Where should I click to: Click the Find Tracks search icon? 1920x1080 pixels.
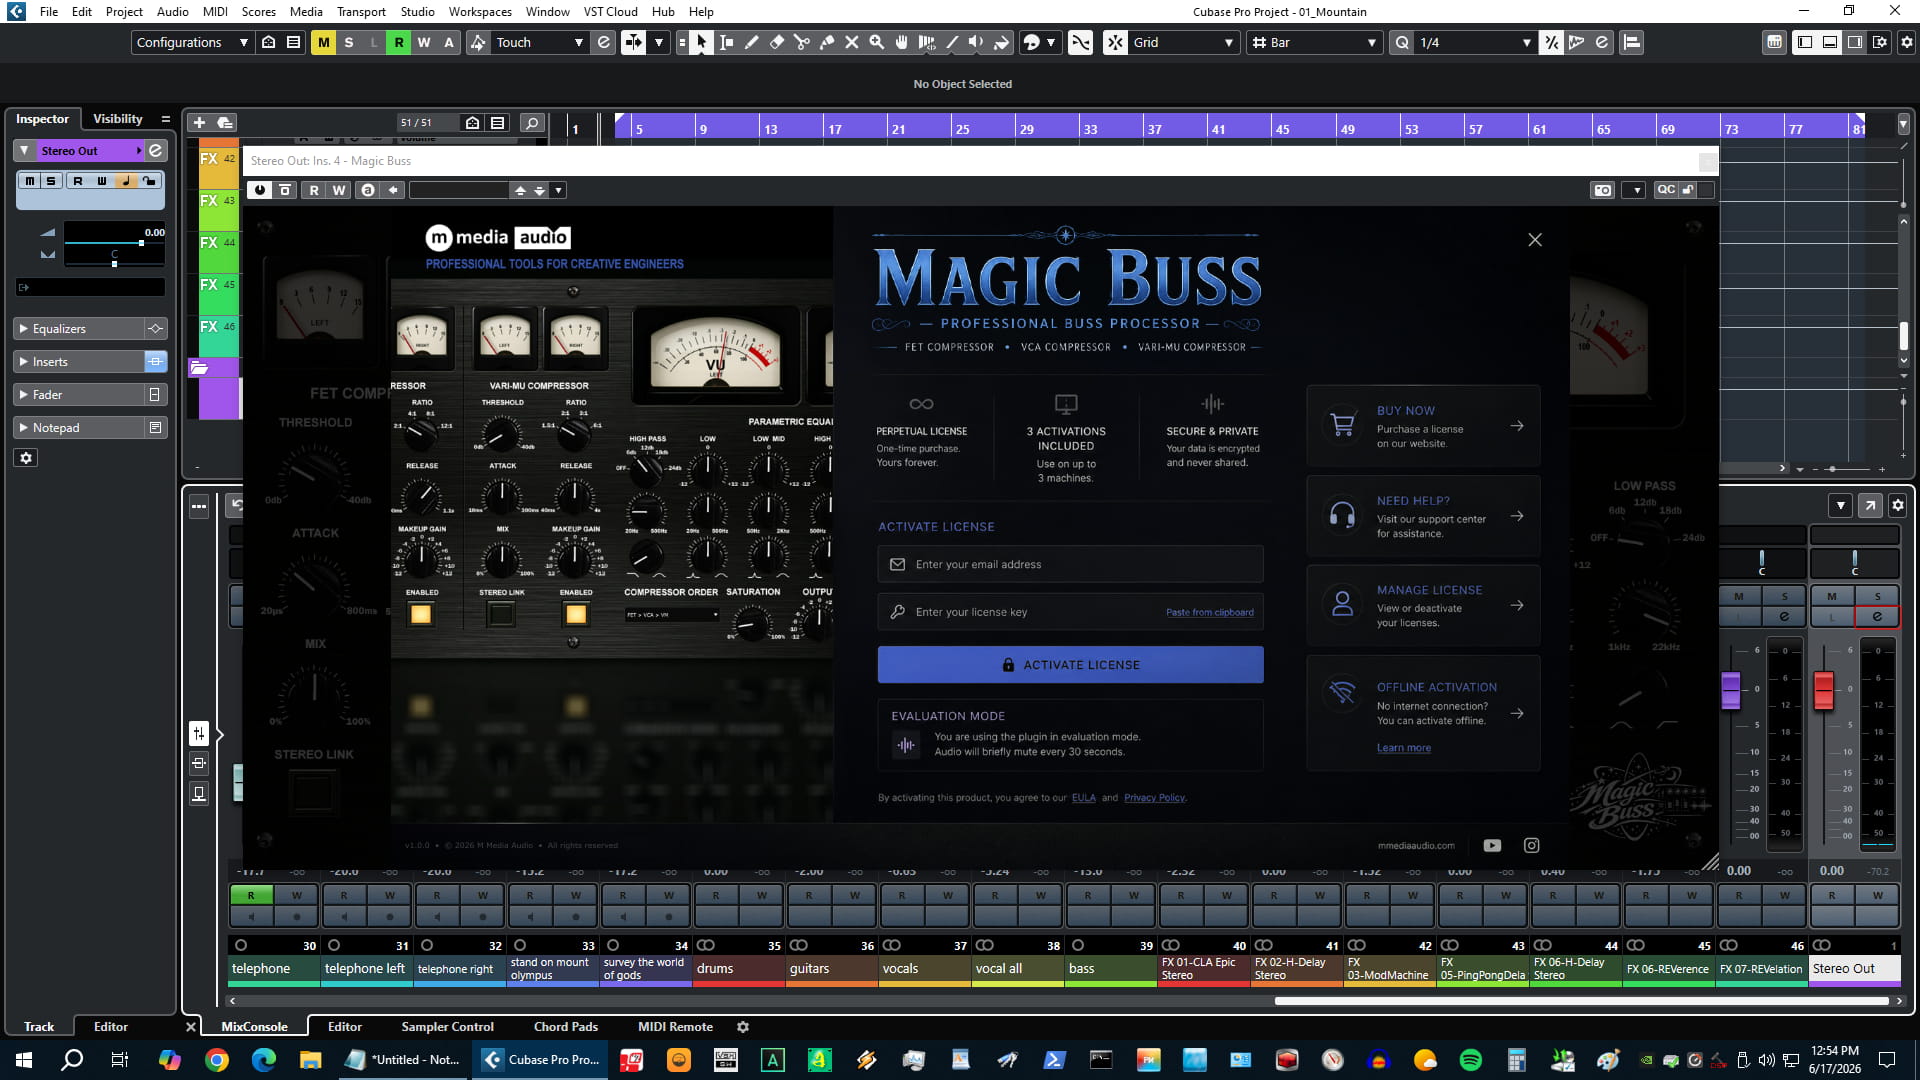(532, 122)
